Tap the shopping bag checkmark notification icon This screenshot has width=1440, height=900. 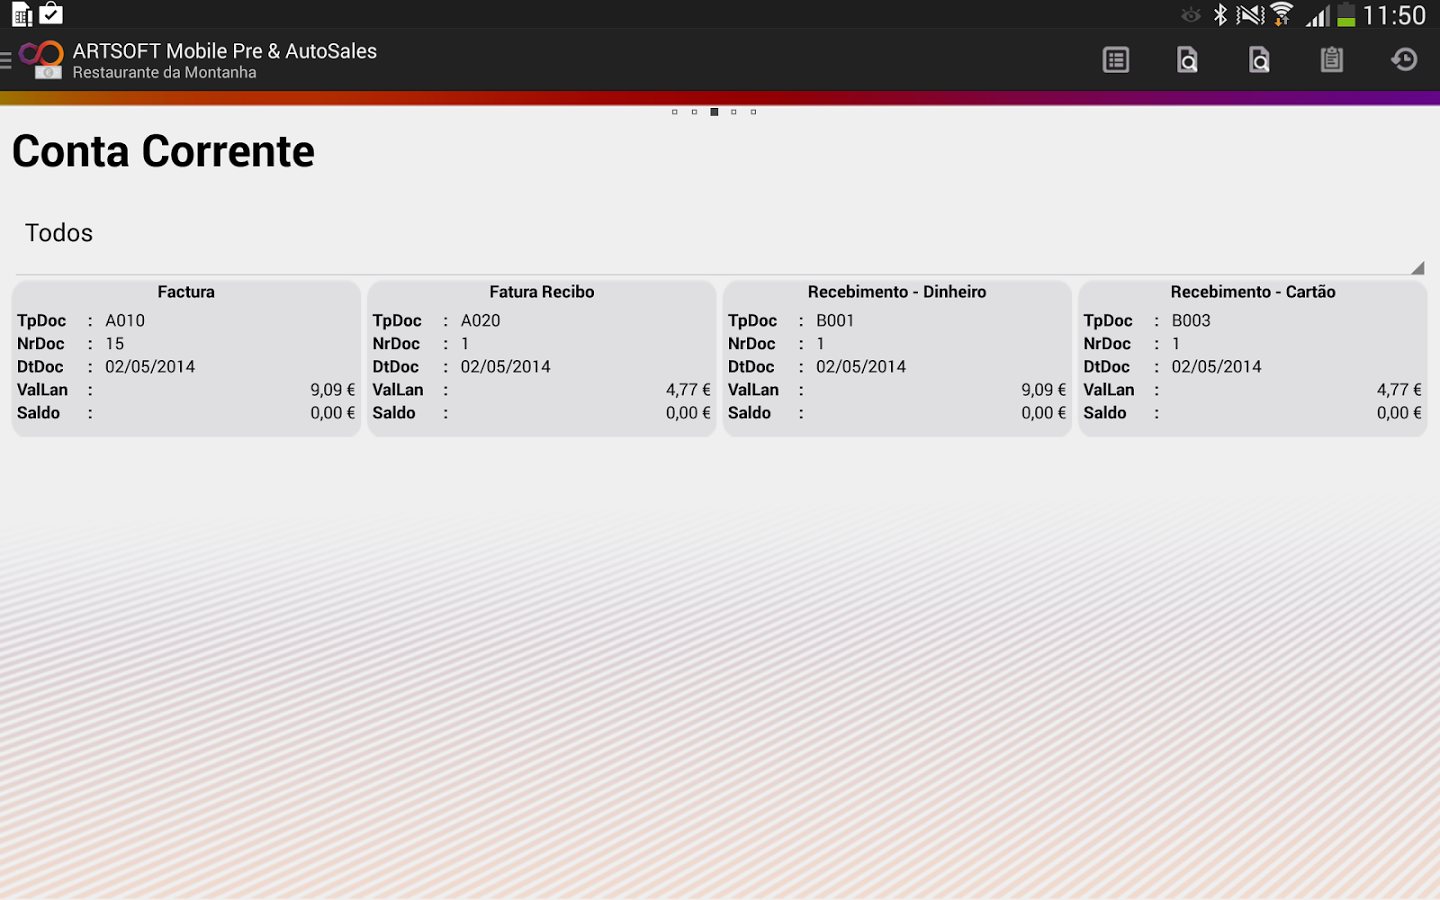tap(51, 14)
